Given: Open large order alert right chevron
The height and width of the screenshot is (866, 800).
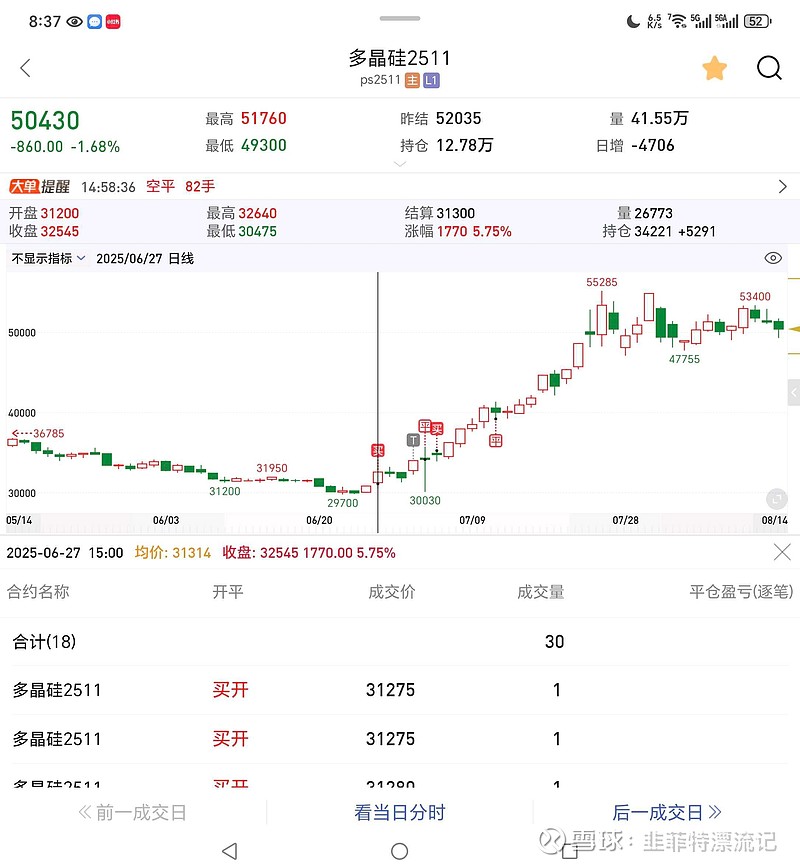Looking at the screenshot, I should 782,187.
